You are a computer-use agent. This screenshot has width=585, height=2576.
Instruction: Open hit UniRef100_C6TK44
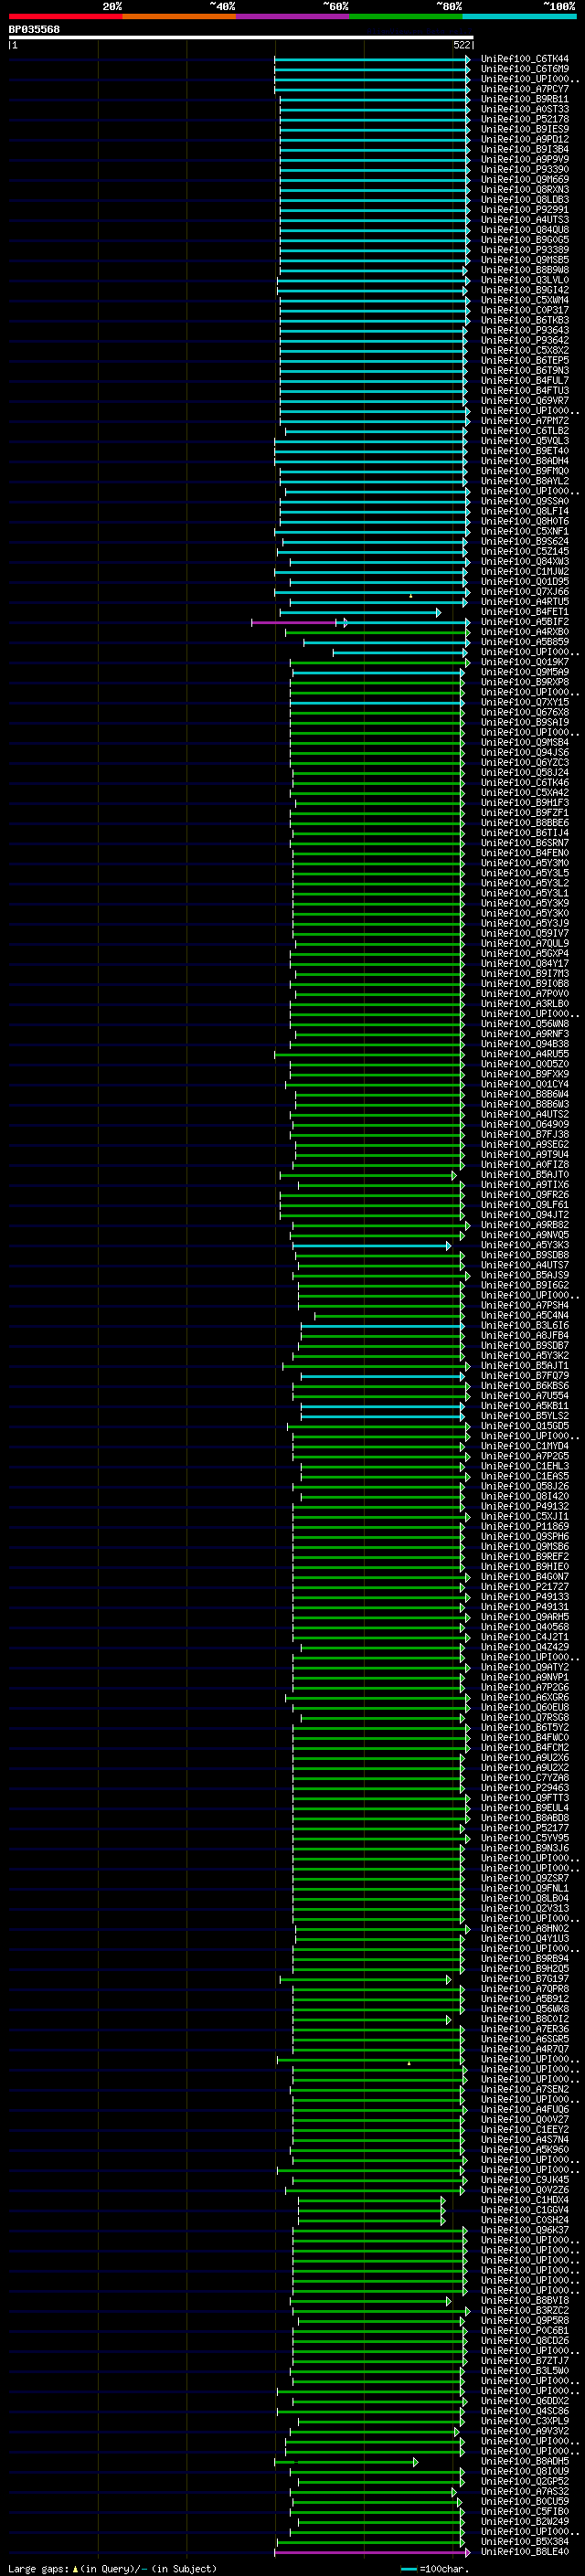point(524,59)
